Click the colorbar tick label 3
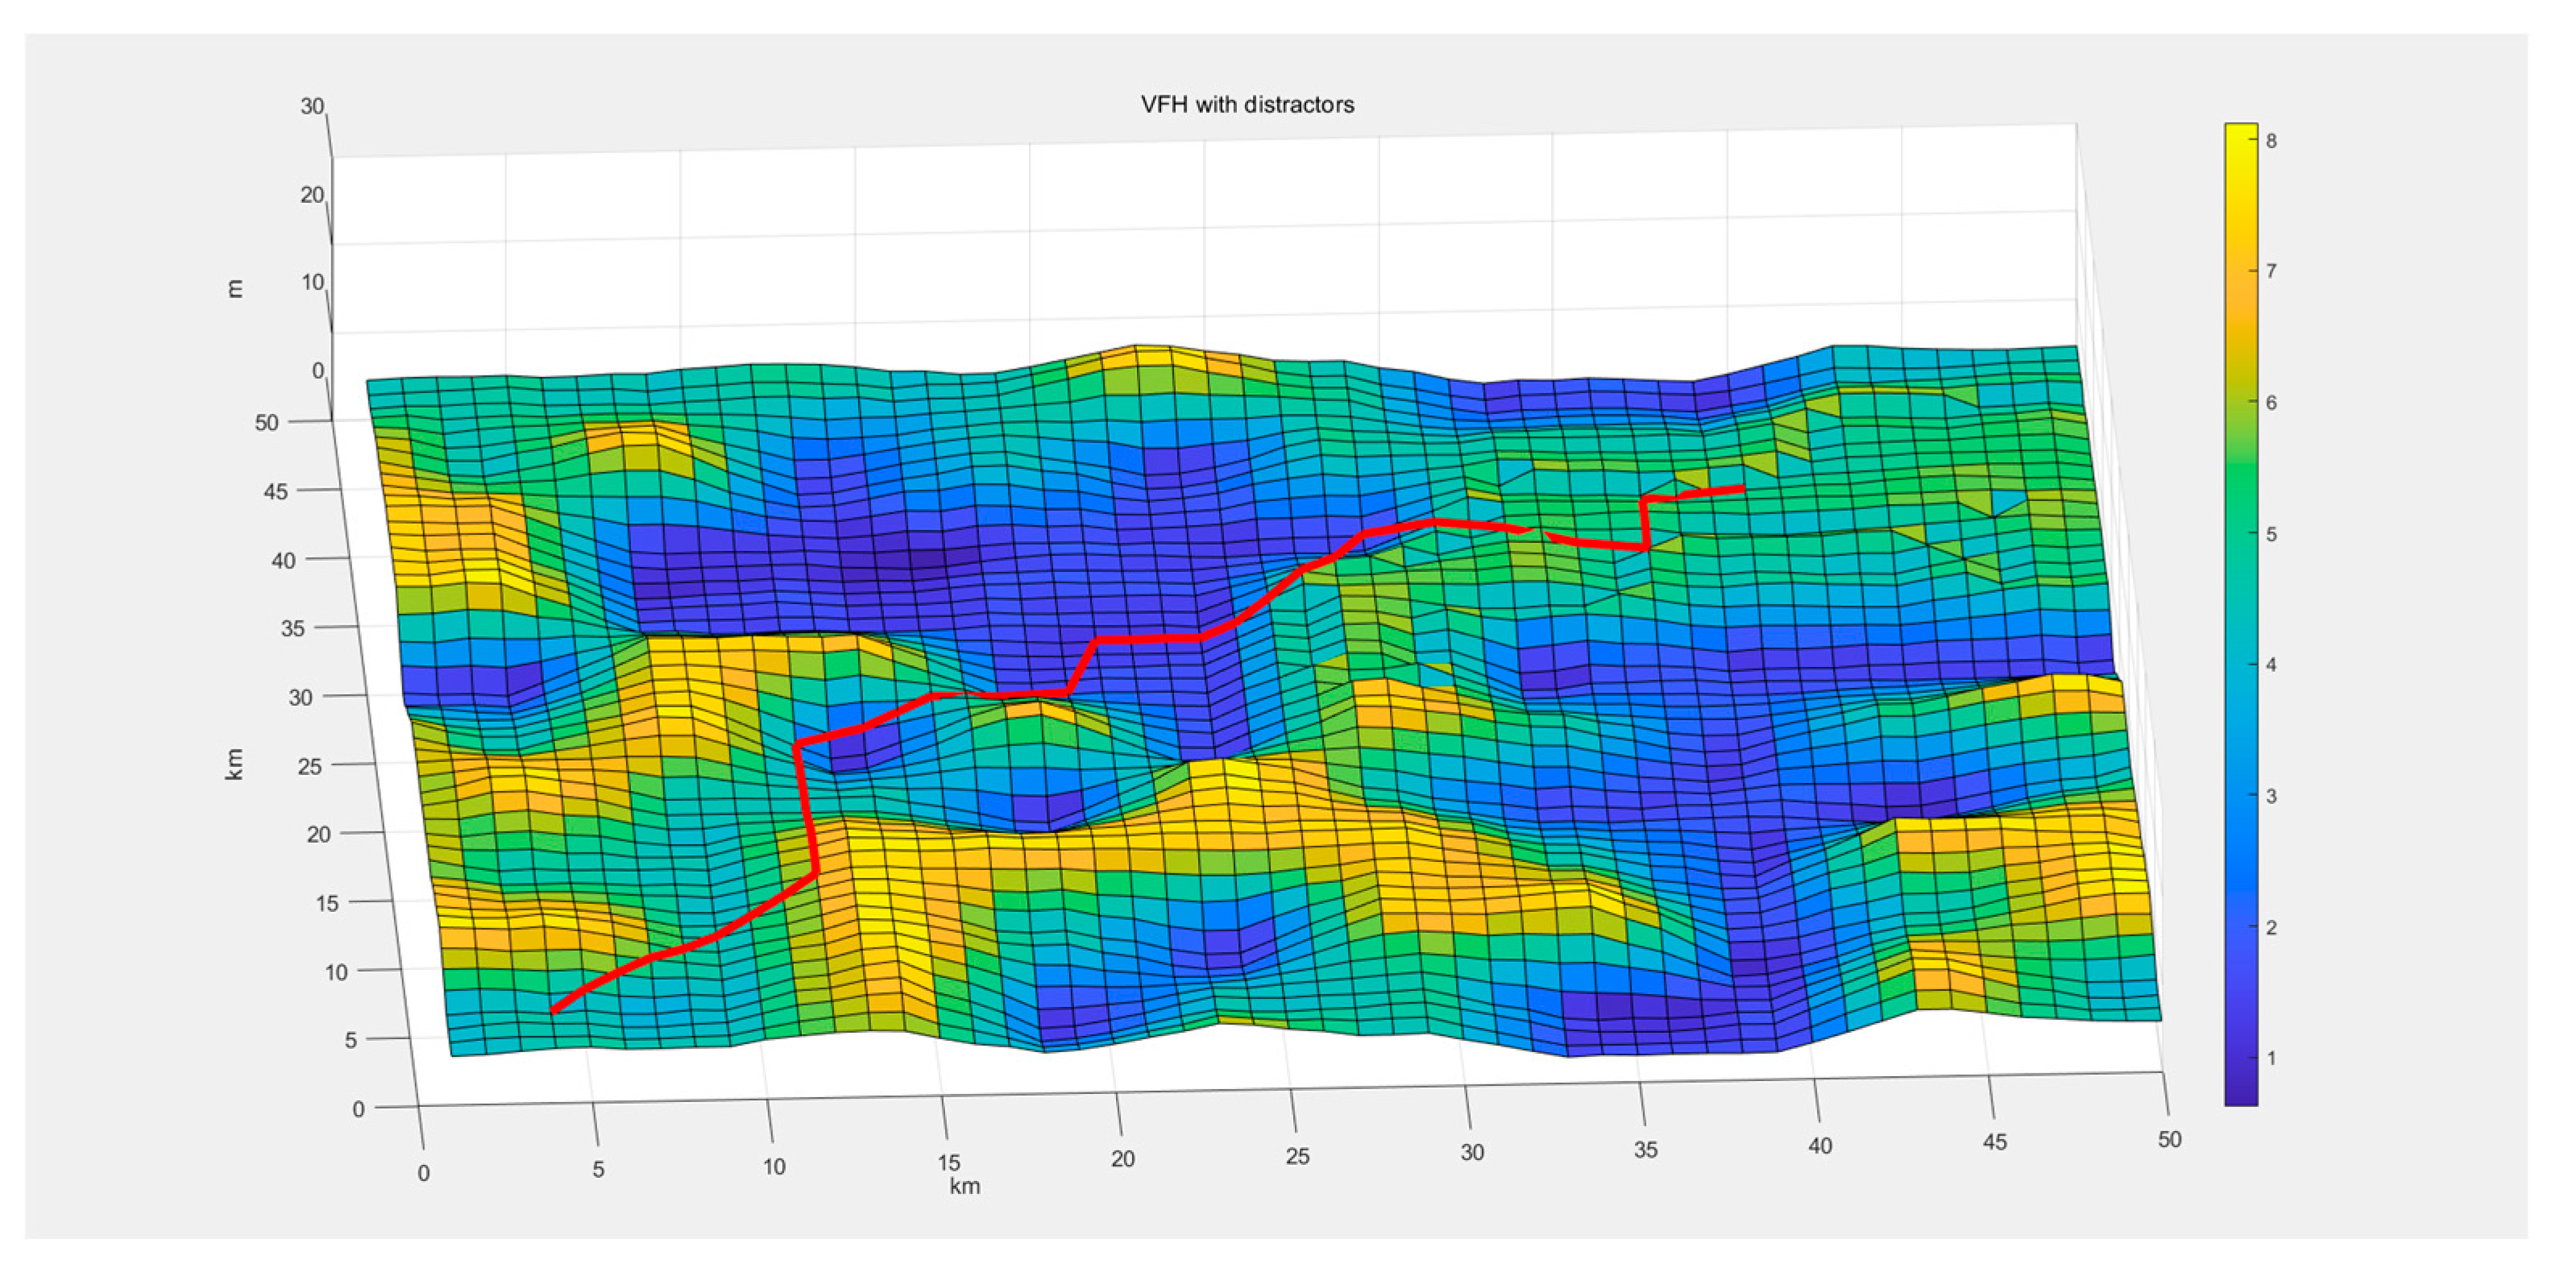The width and height of the screenshot is (2576, 1268). [2271, 796]
